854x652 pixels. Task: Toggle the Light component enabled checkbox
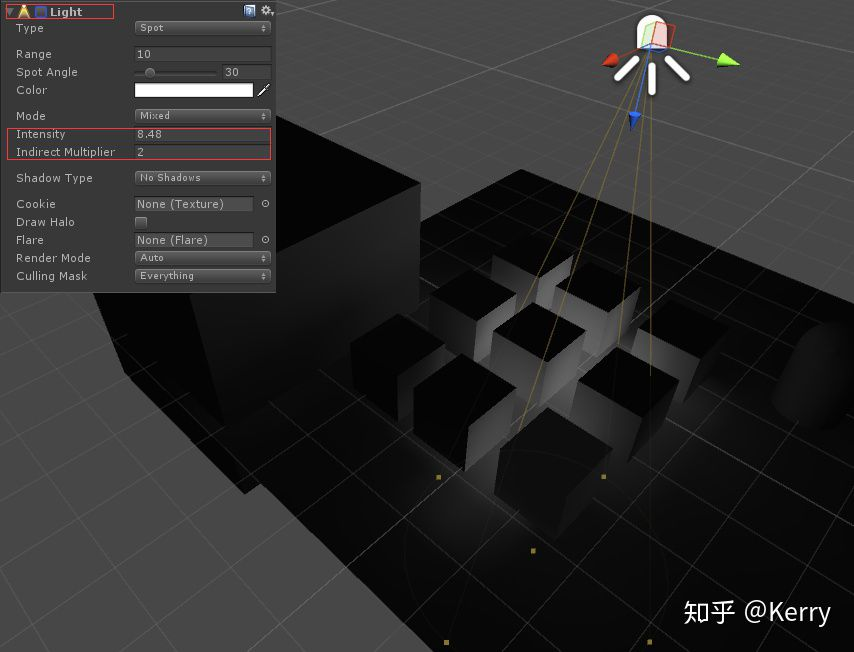click(x=39, y=11)
